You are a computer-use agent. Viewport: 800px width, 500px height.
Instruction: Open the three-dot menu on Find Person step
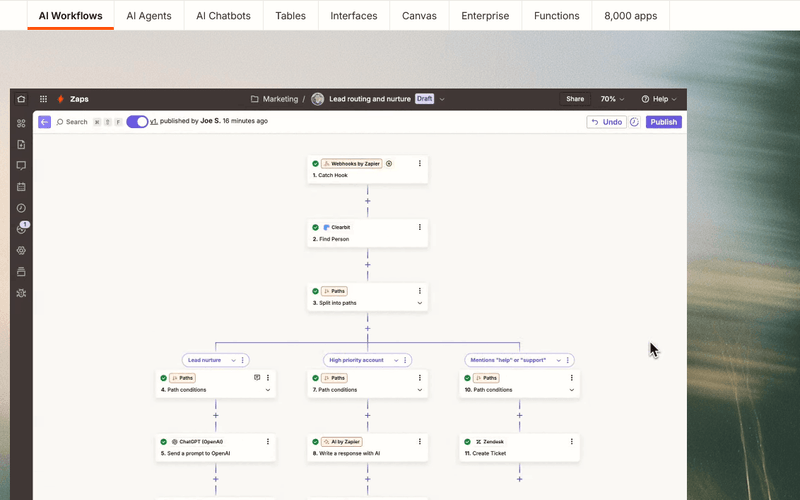pos(420,227)
